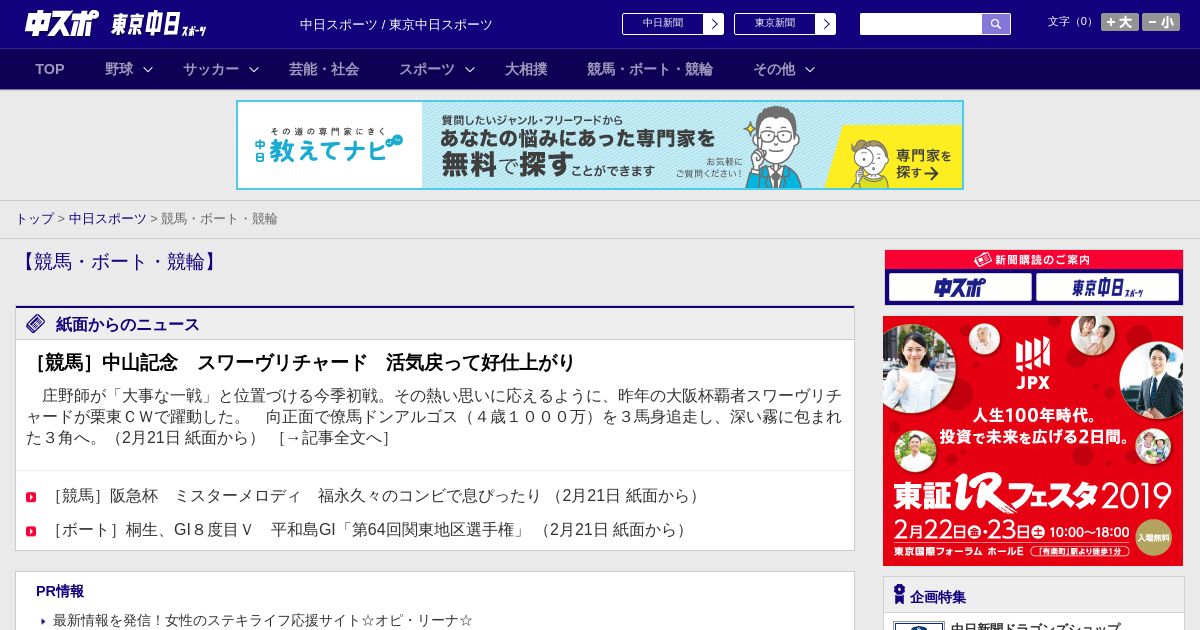Expand the 野球 dropdown chevron
Screen dimensions: 1200x630
tap(148, 69)
